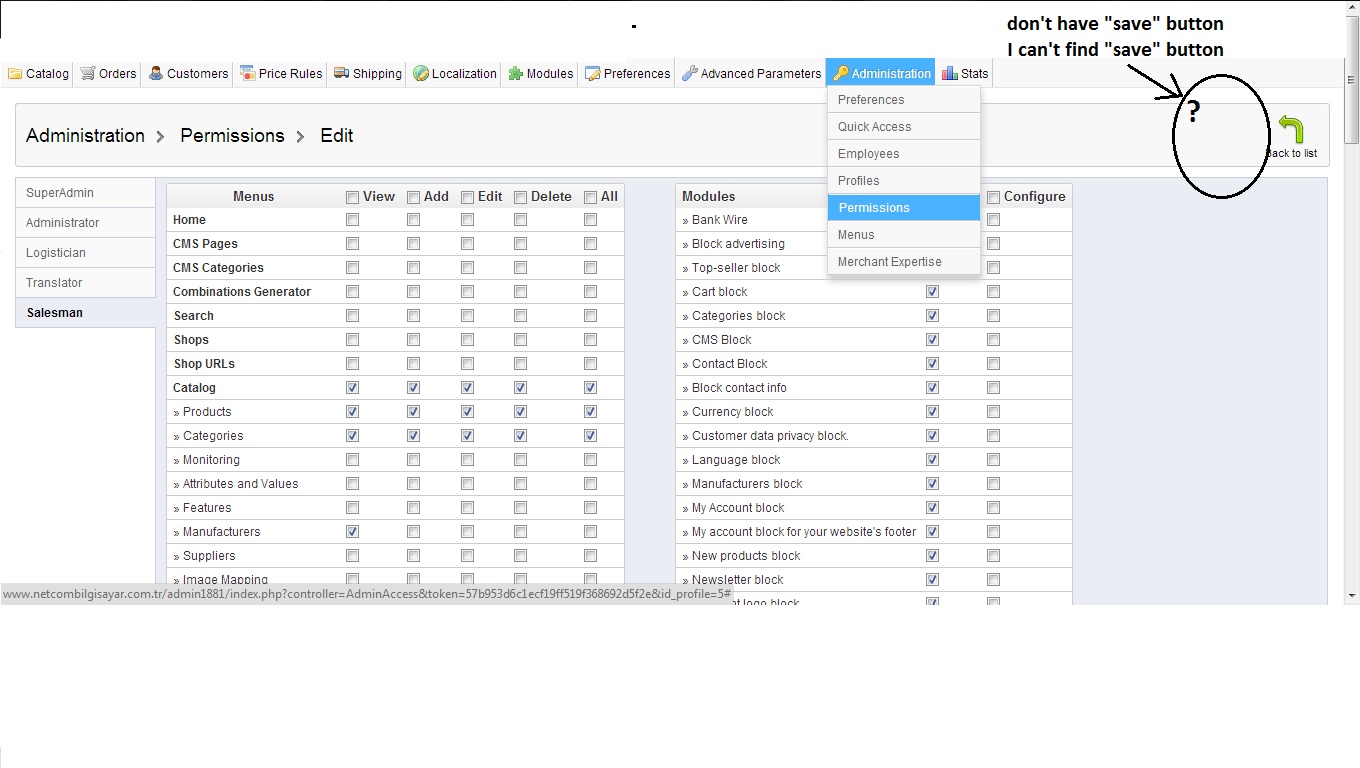Select the Administrator profile tab

click(x=85, y=223)
